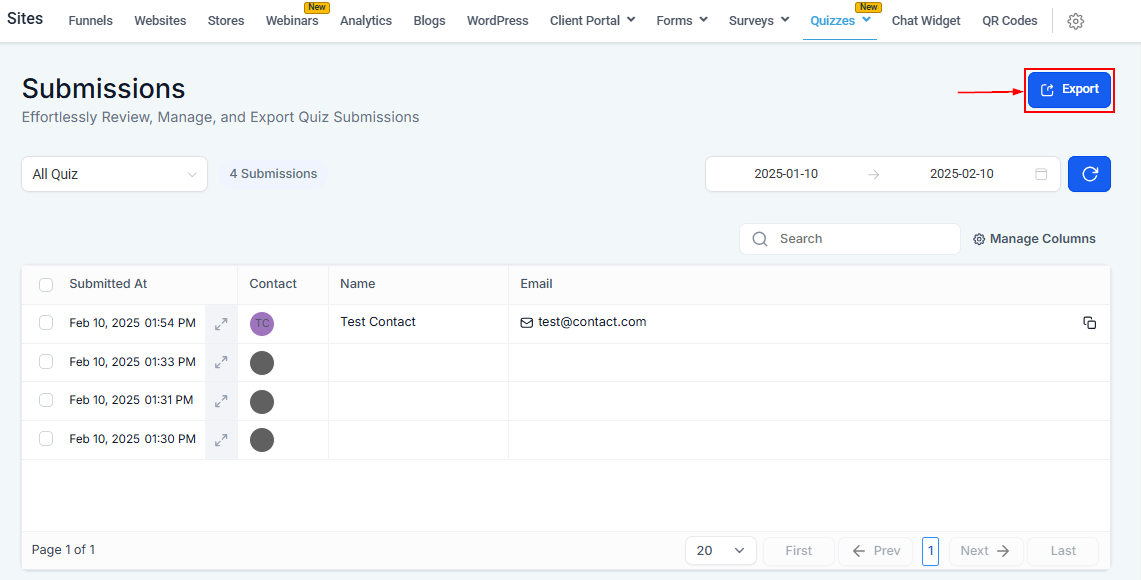Screen dimensions: 1141x580
Task: Click the Sites label
Action: [x=25, y=18]
